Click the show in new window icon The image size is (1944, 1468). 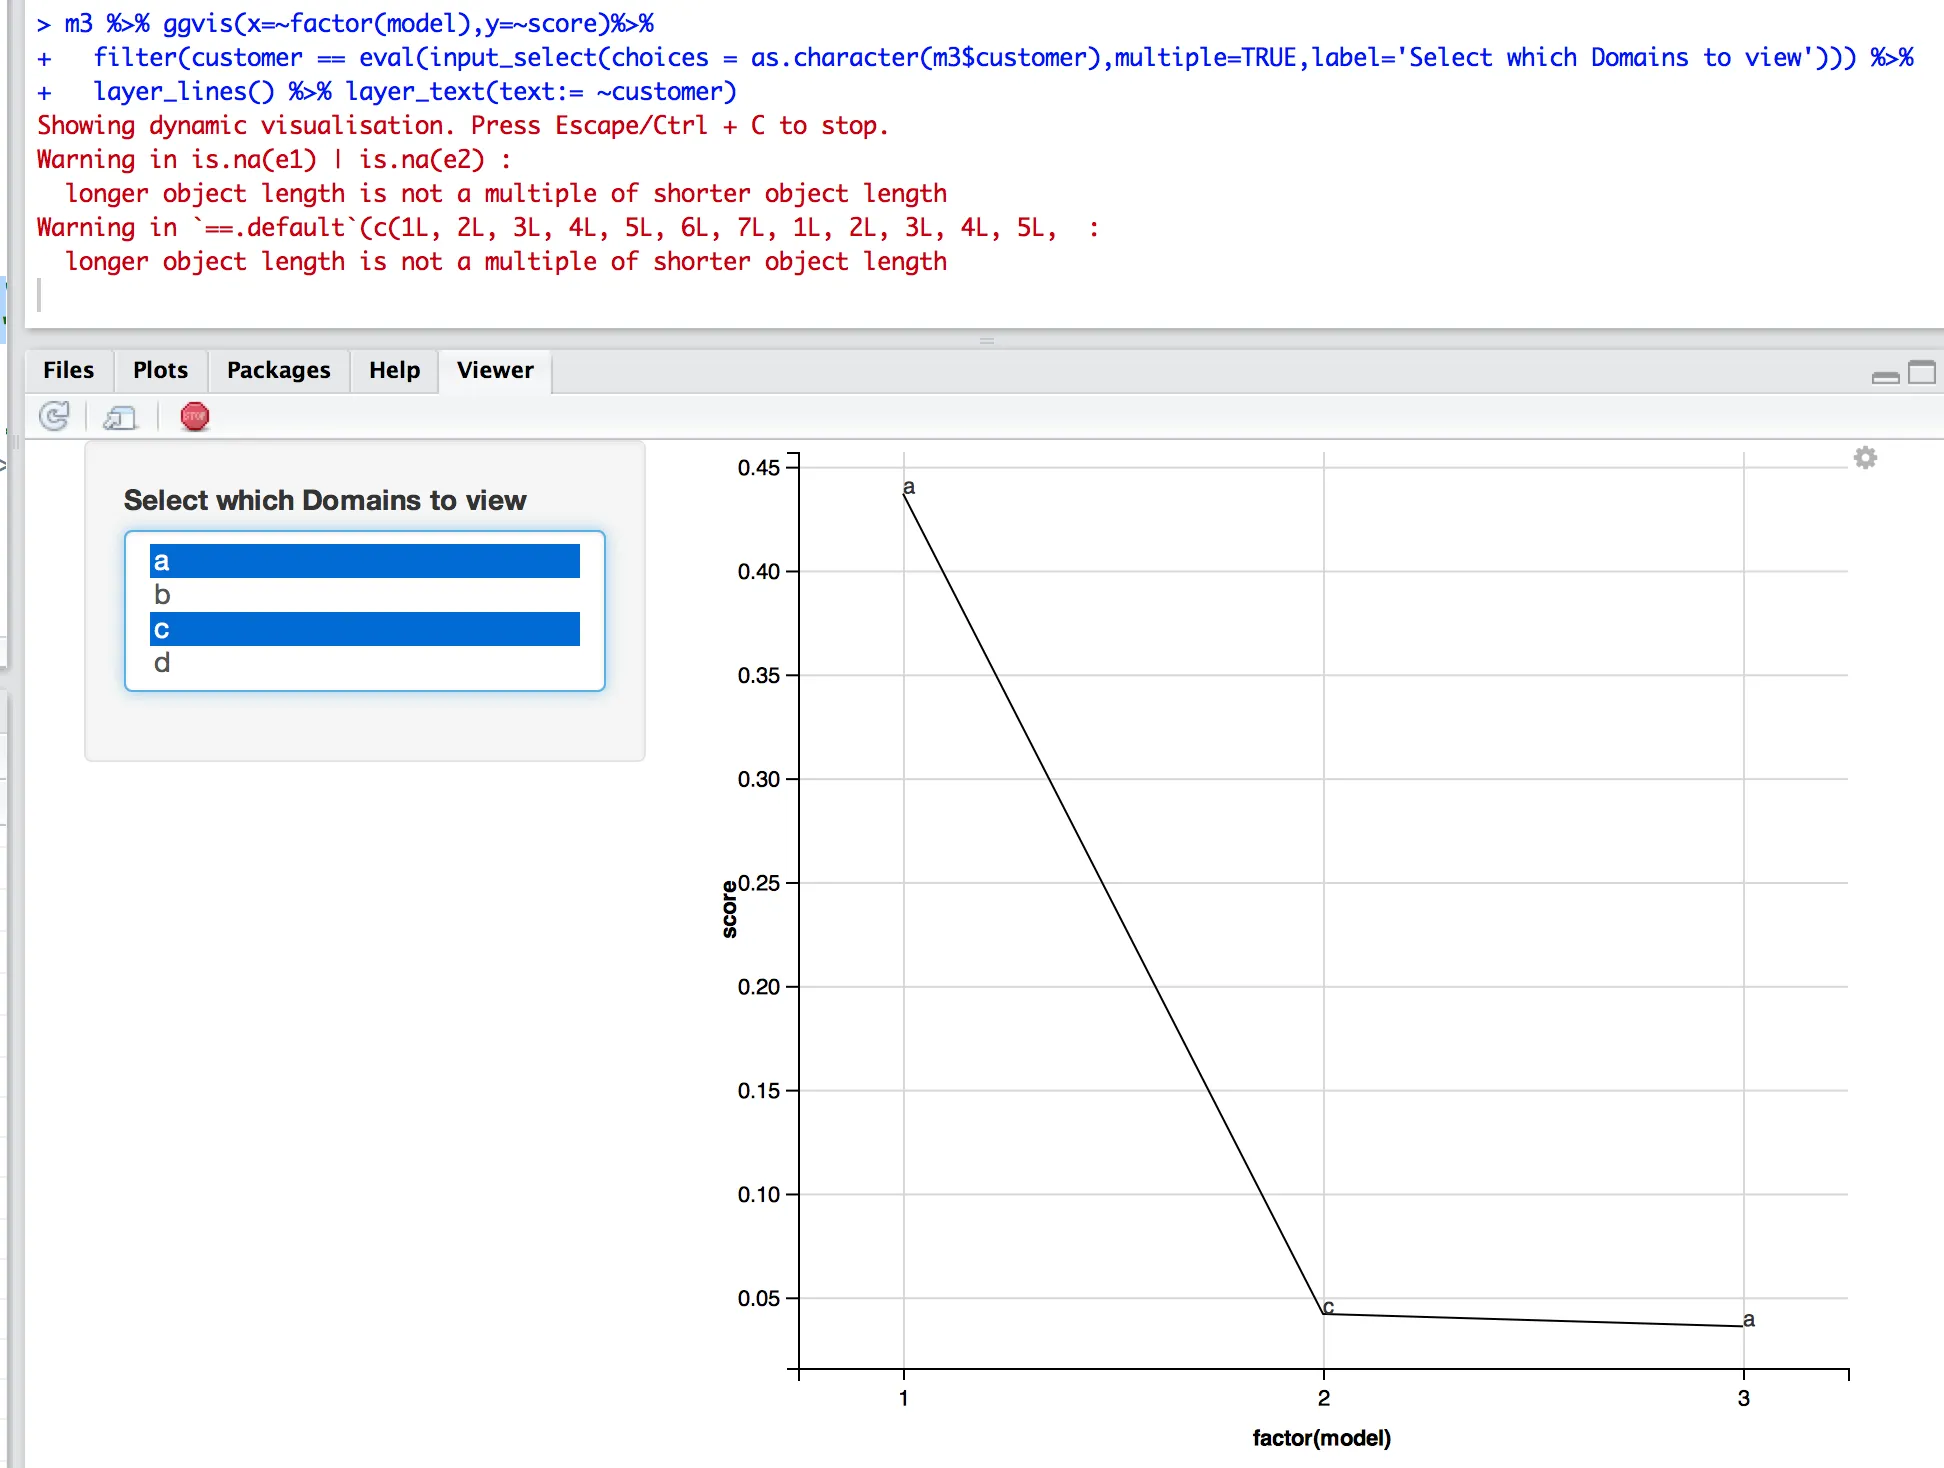tap(120, 417)
